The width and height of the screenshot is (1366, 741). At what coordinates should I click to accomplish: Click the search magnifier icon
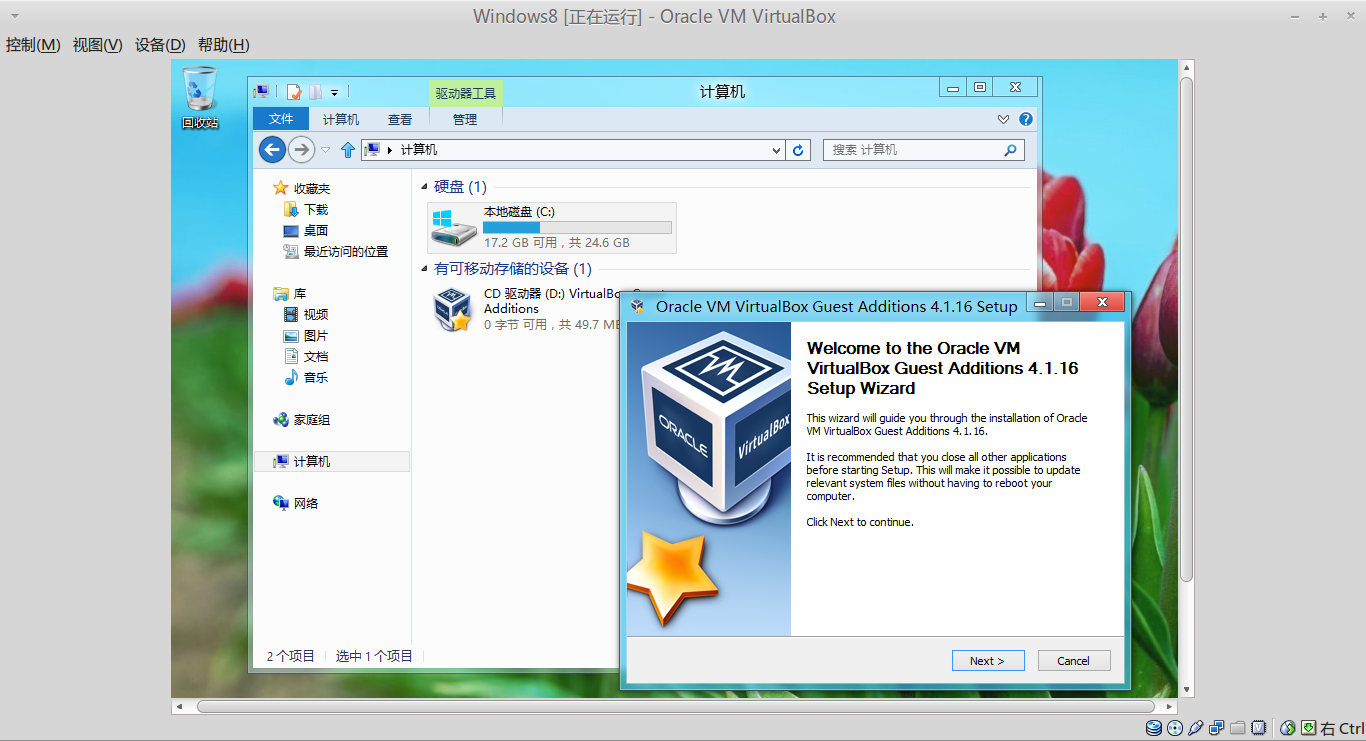click(1010, 150)
